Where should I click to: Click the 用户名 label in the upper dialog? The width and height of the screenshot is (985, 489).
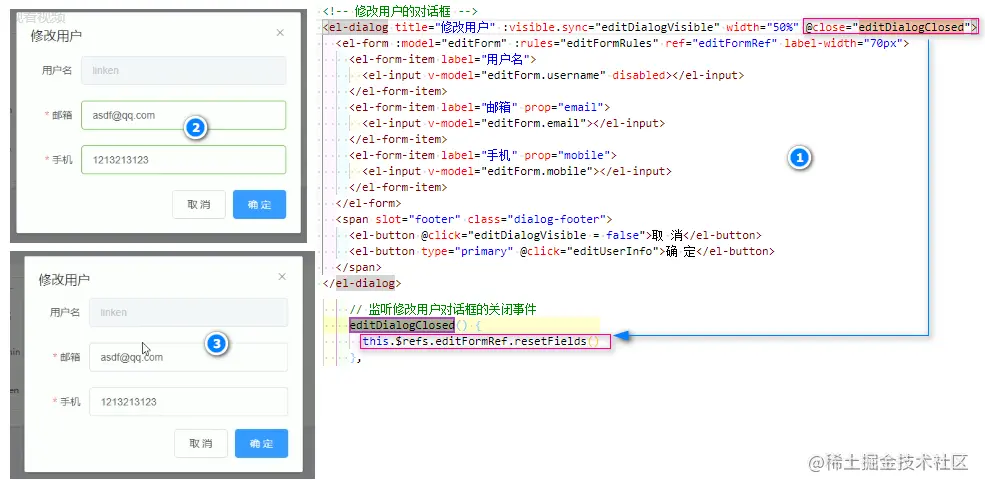point(57,71)
